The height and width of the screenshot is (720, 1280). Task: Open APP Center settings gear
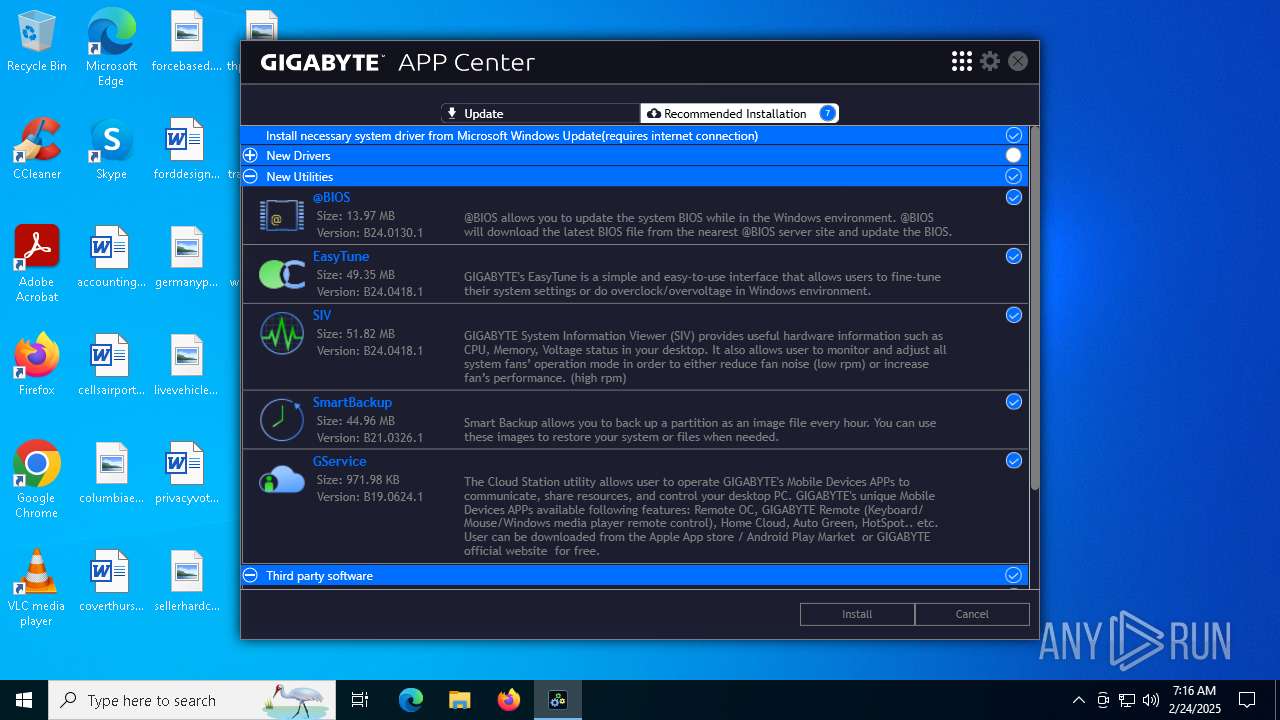[x=990, y=62]
